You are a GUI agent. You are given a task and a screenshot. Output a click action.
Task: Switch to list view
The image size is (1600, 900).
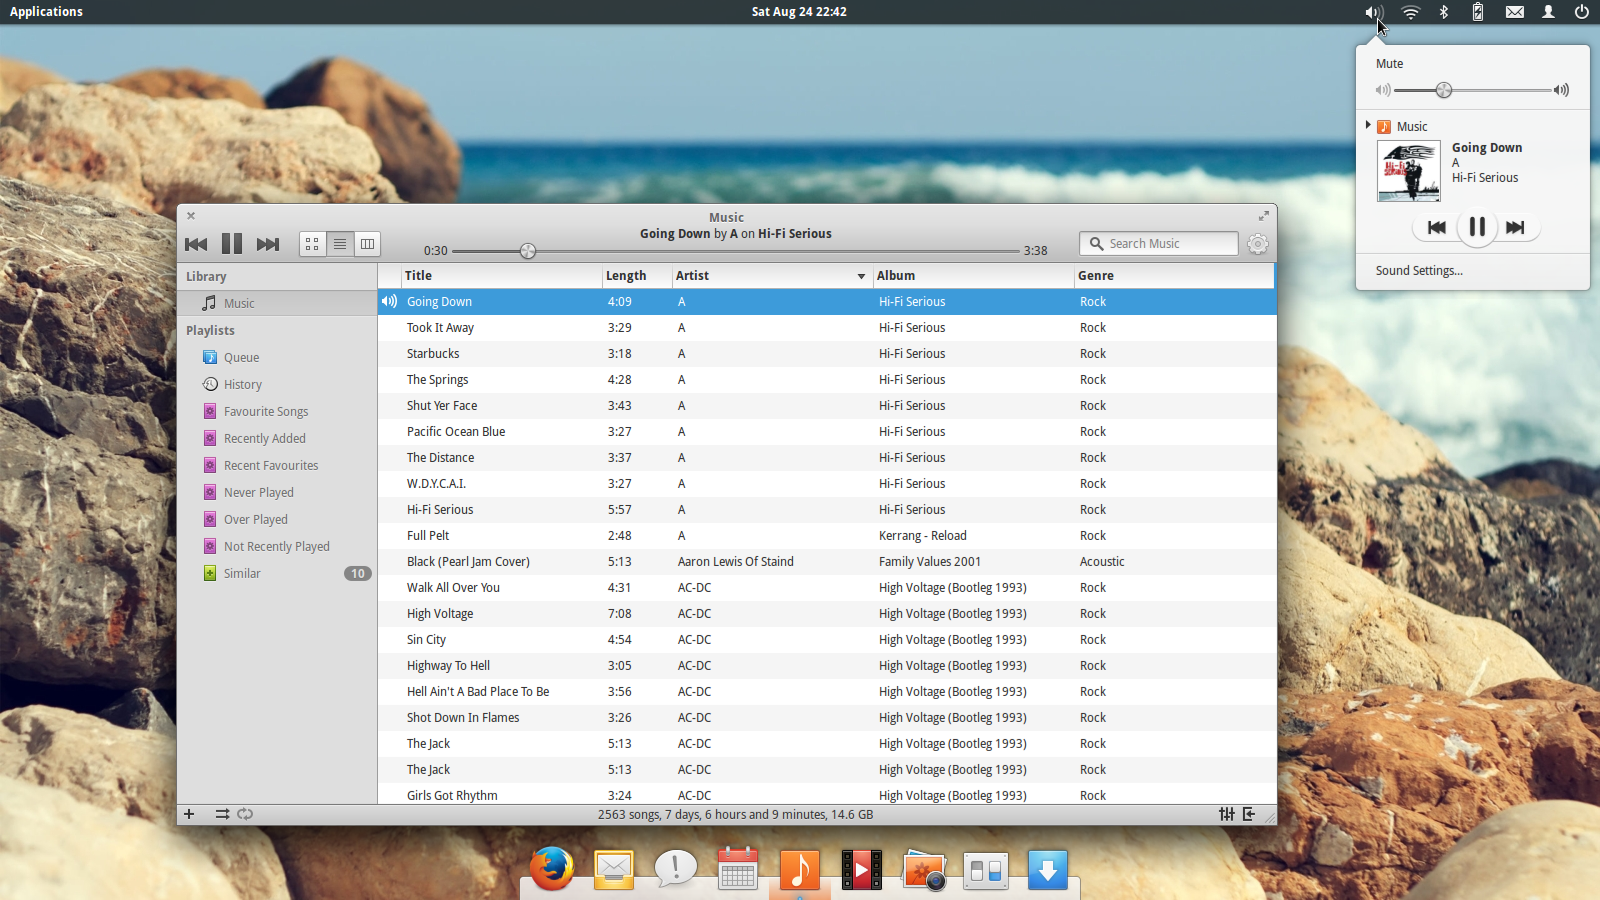point(340,243)
